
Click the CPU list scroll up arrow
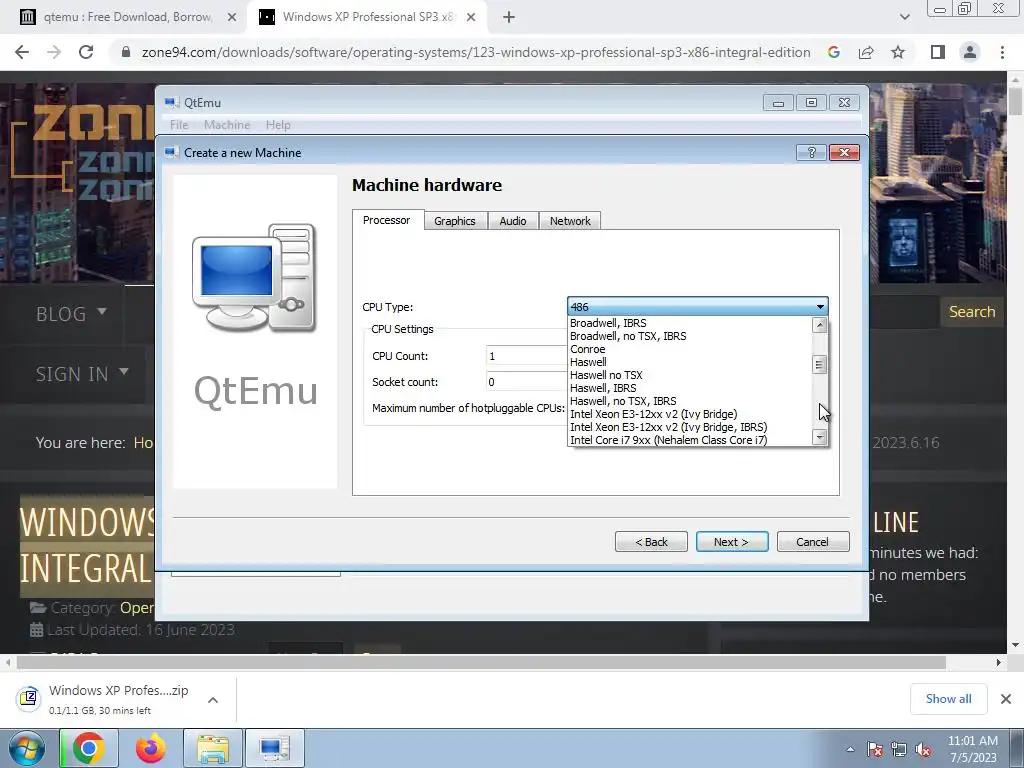(x=820, y=325)
